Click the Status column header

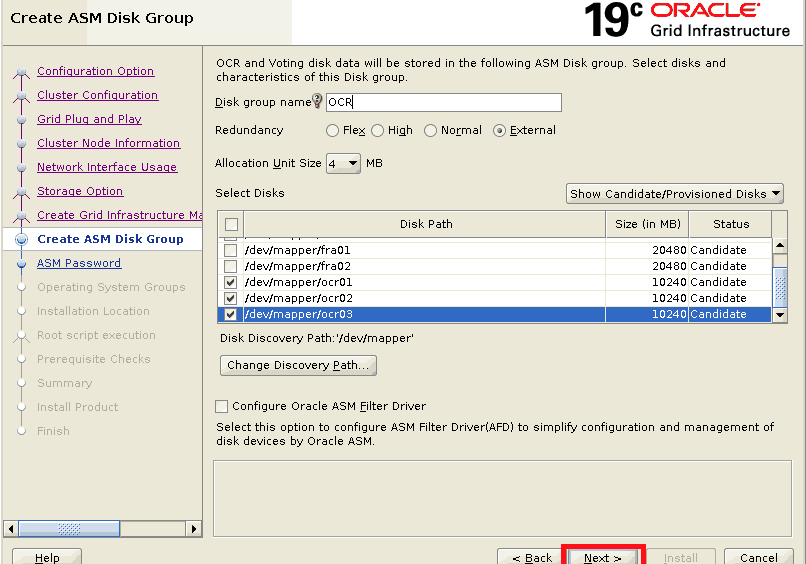(730, 224)
